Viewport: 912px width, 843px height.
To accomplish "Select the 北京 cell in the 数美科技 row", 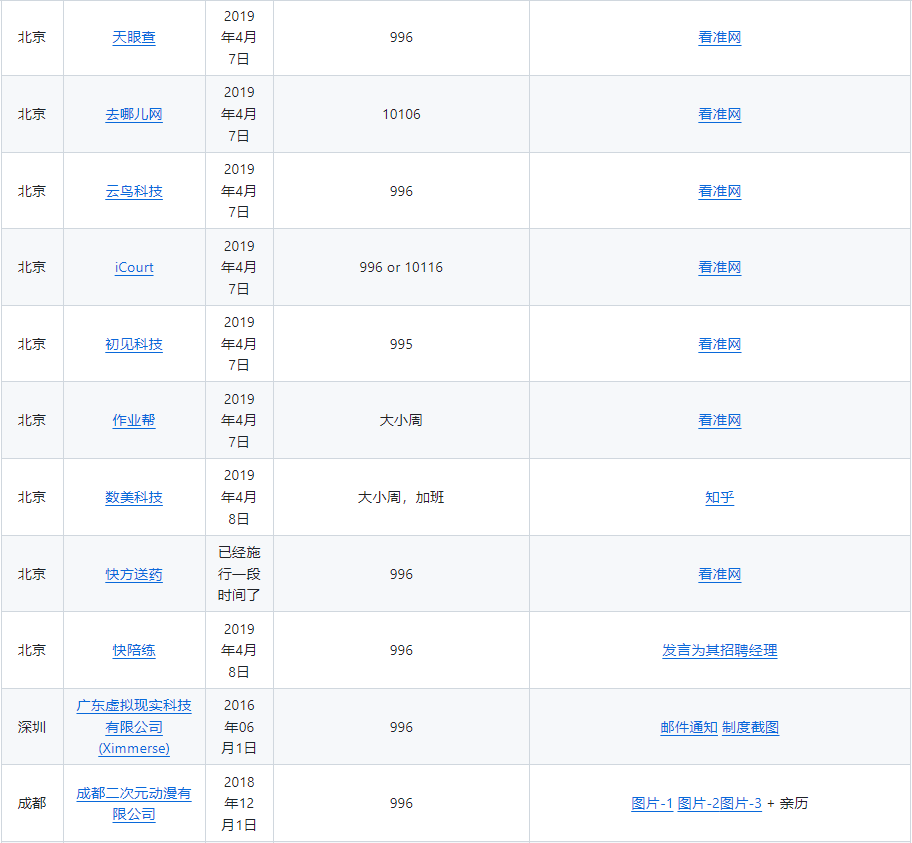I will (32, 497).
